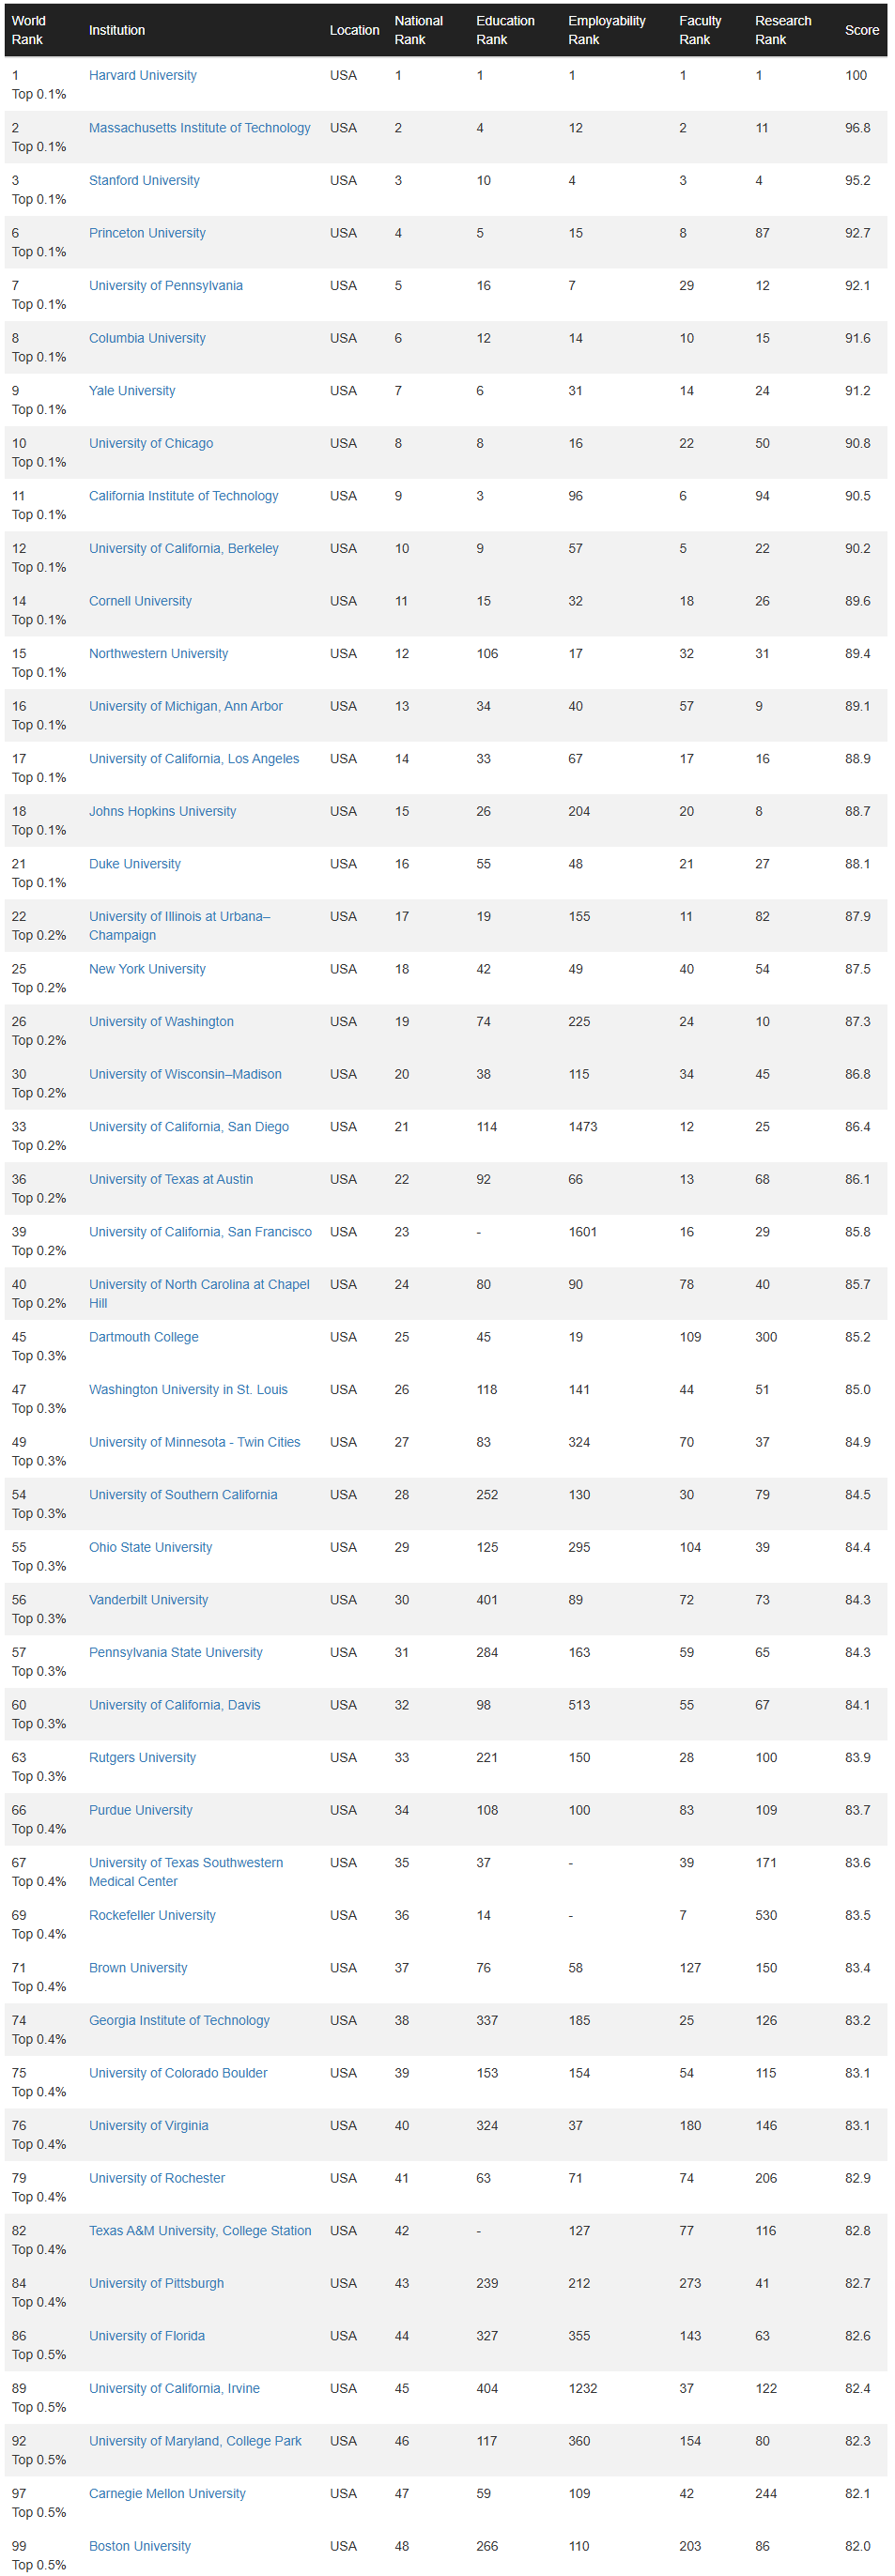
Task: Click the Rockefeller University link
Action: [152, 1915]
